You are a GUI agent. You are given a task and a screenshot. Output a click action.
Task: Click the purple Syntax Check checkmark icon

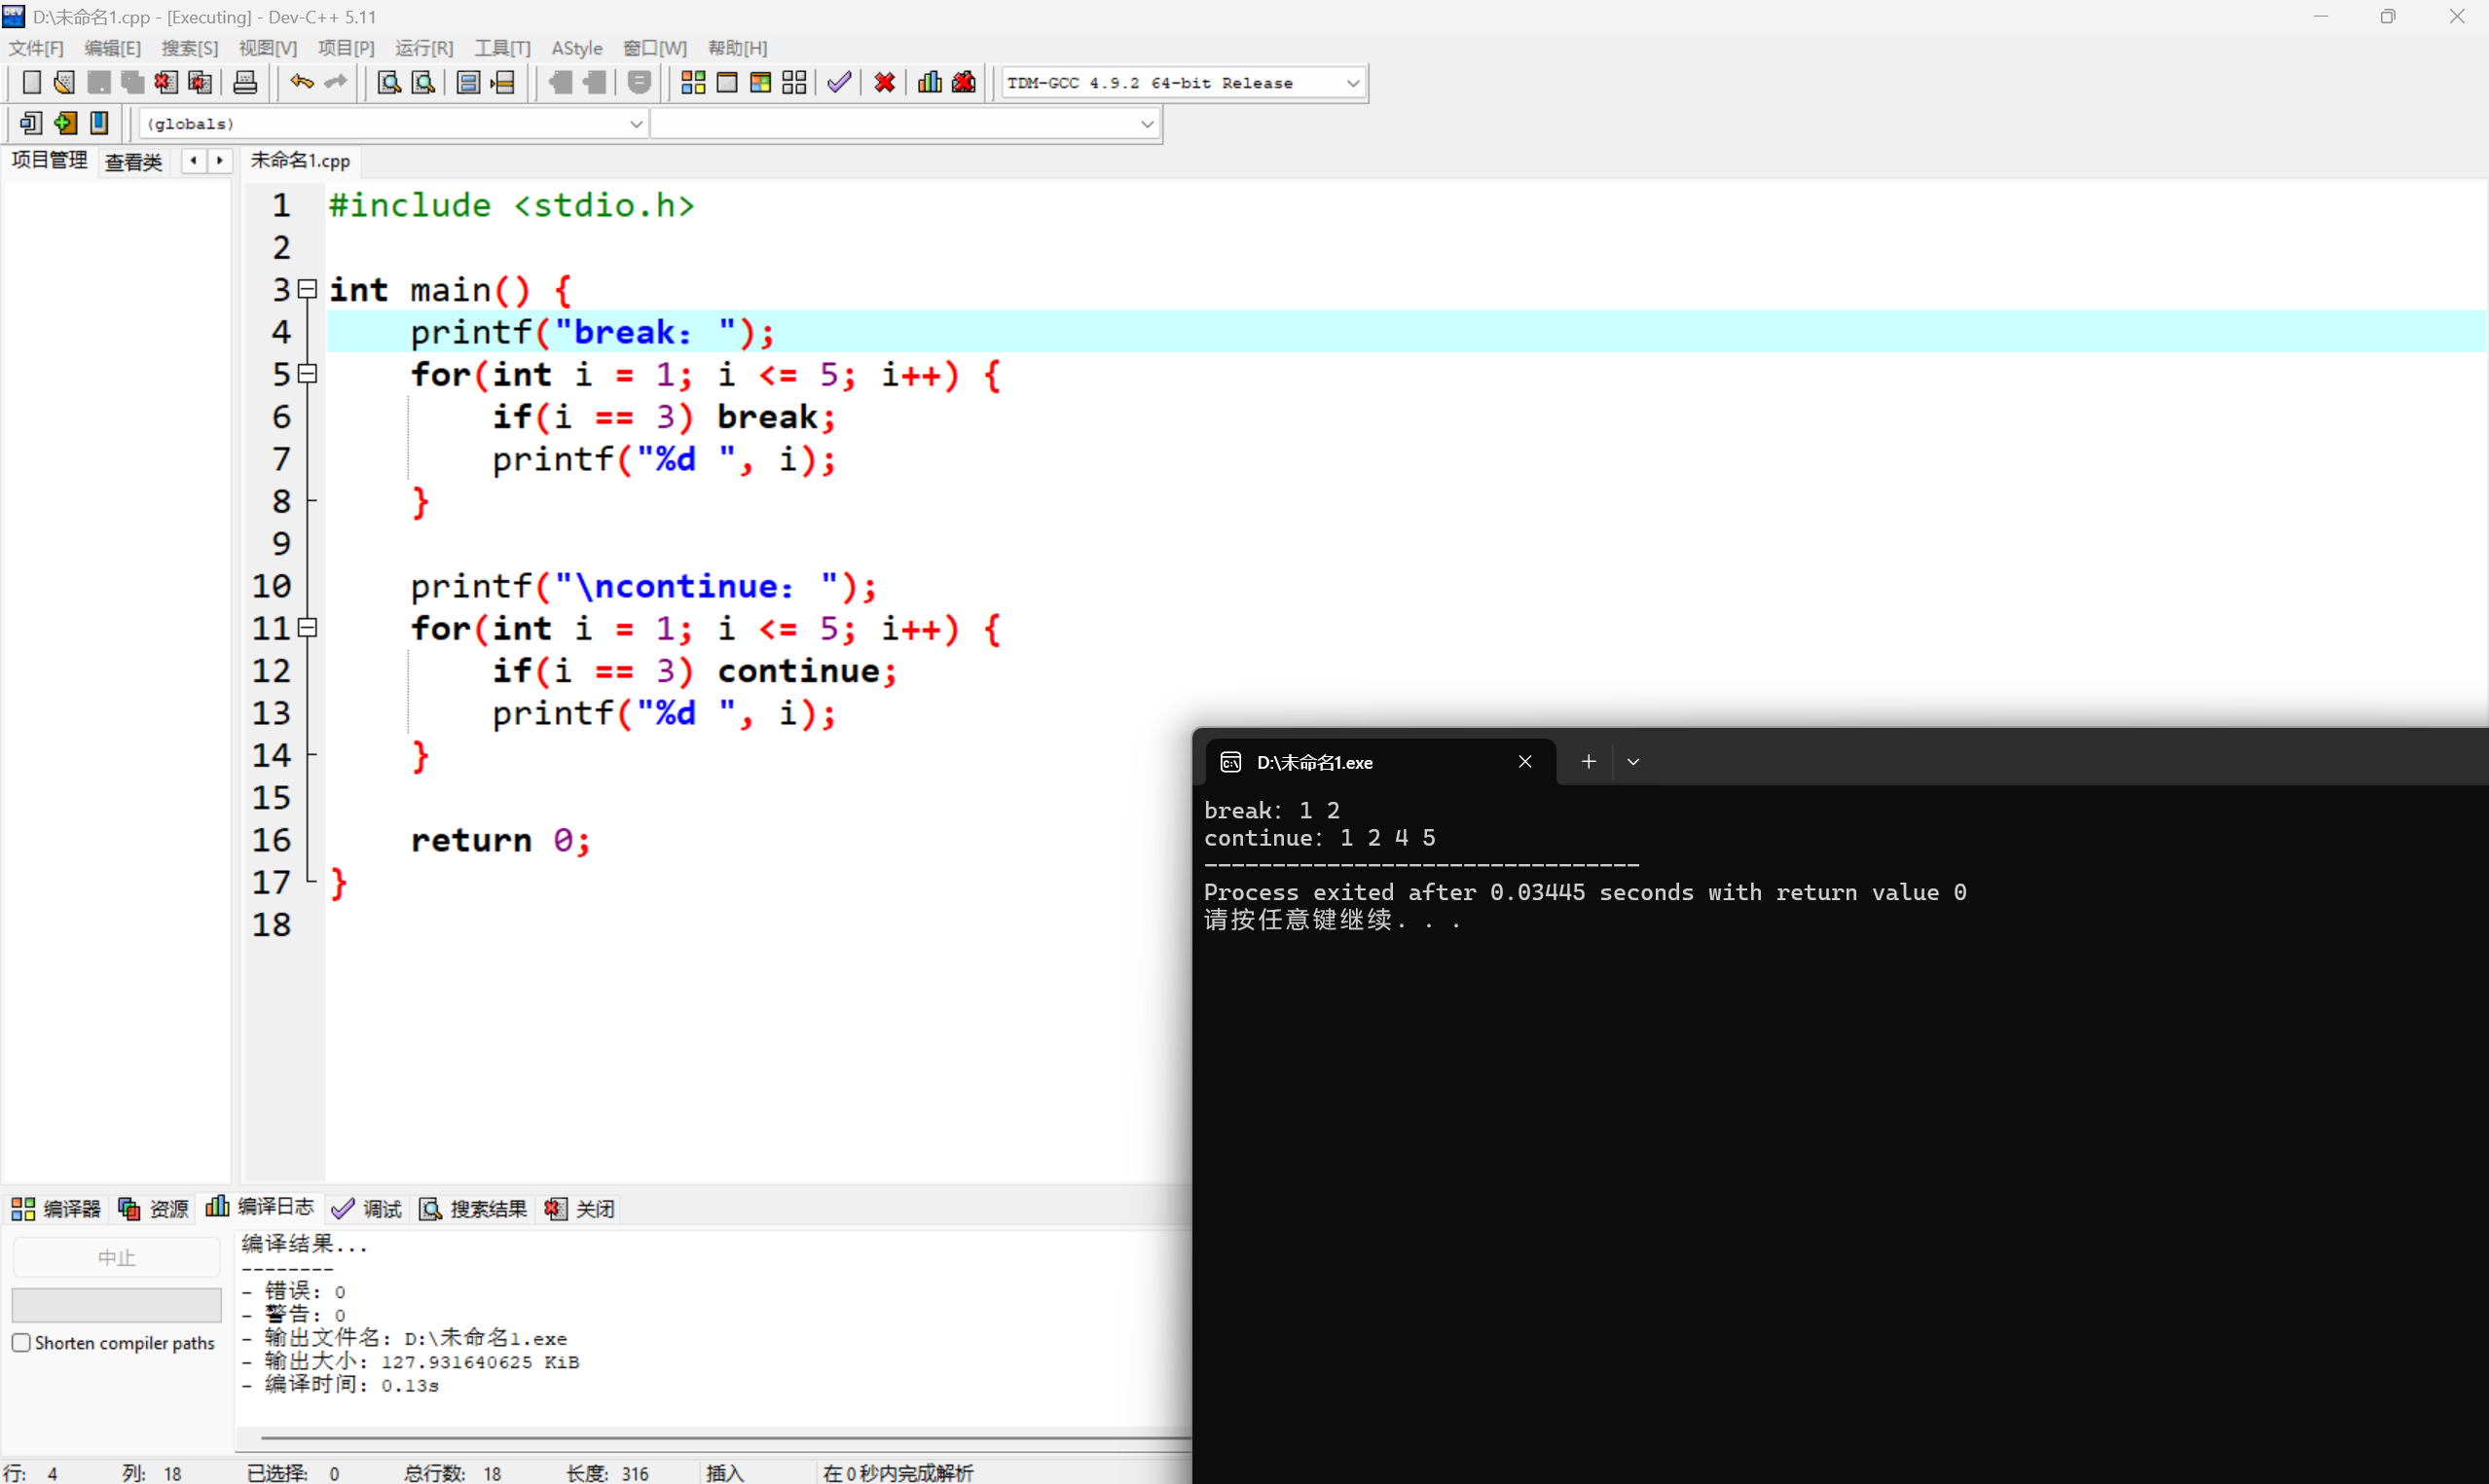(839, 83)
